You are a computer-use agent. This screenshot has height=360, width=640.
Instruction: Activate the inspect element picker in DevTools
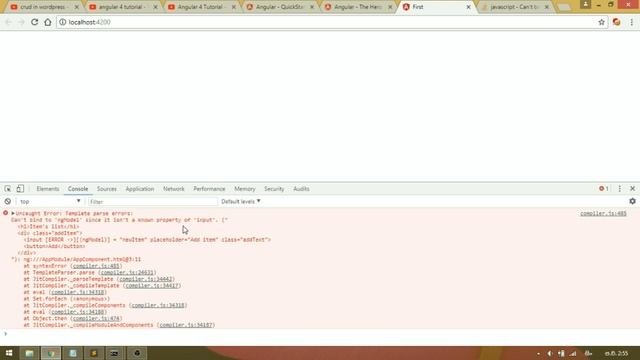8,189
